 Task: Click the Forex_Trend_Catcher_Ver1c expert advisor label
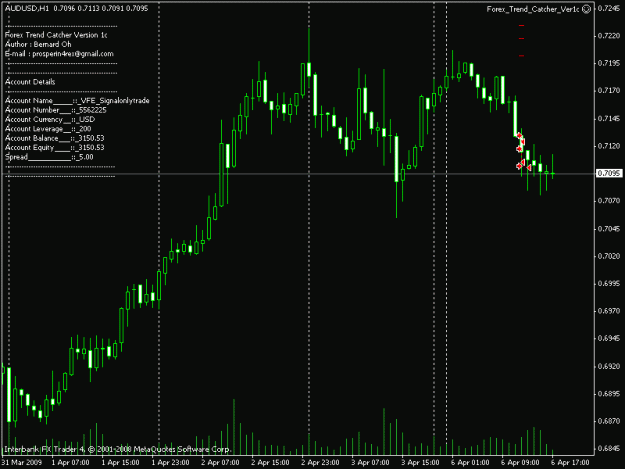click(x=533, y=9)
